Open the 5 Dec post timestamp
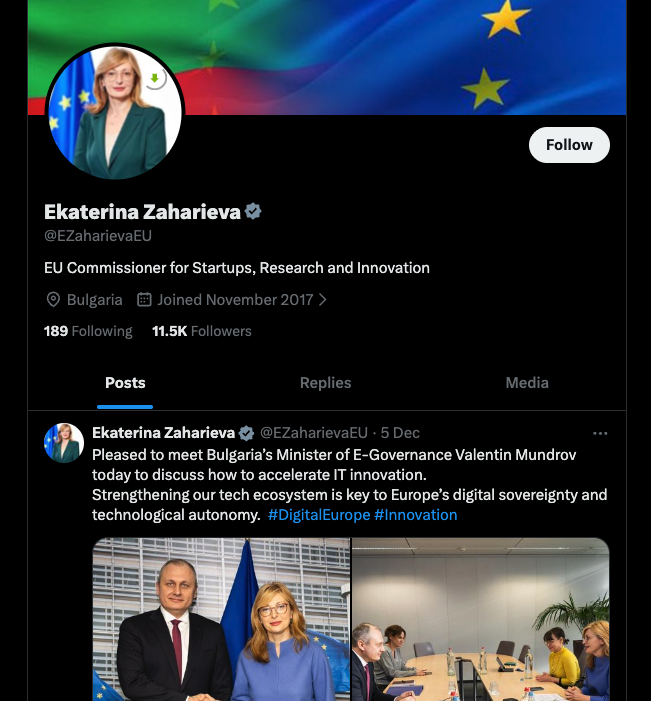The height and width of the screenshot is (701, 651). (400, 433)
